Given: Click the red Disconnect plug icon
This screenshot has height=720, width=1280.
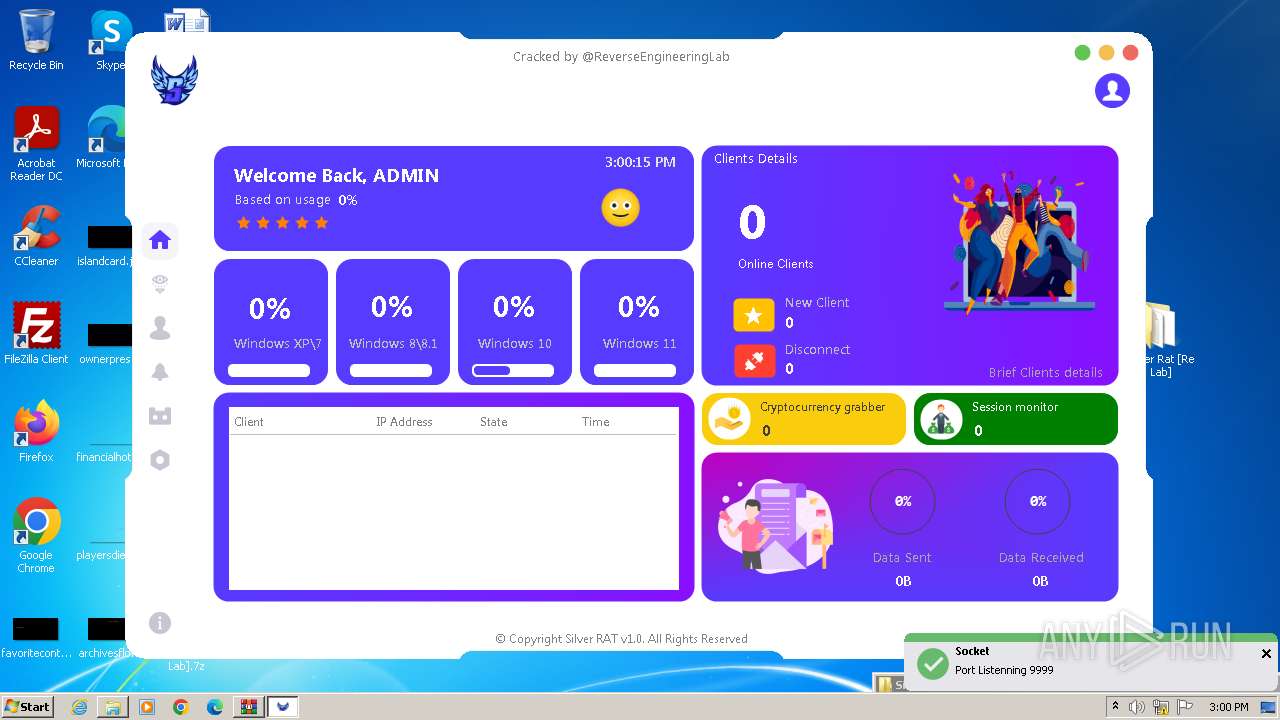Looking at the screenshot, I should [754, 361].
